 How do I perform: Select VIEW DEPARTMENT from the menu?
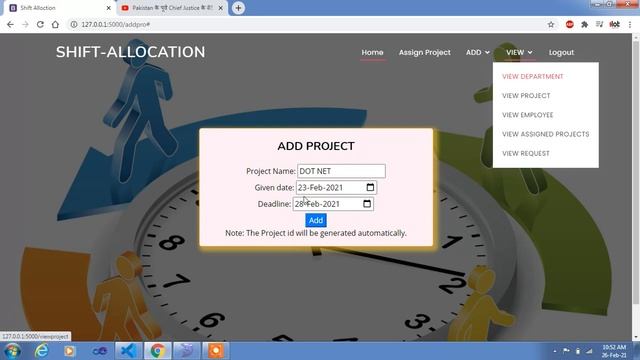click(x=533, y=76)
